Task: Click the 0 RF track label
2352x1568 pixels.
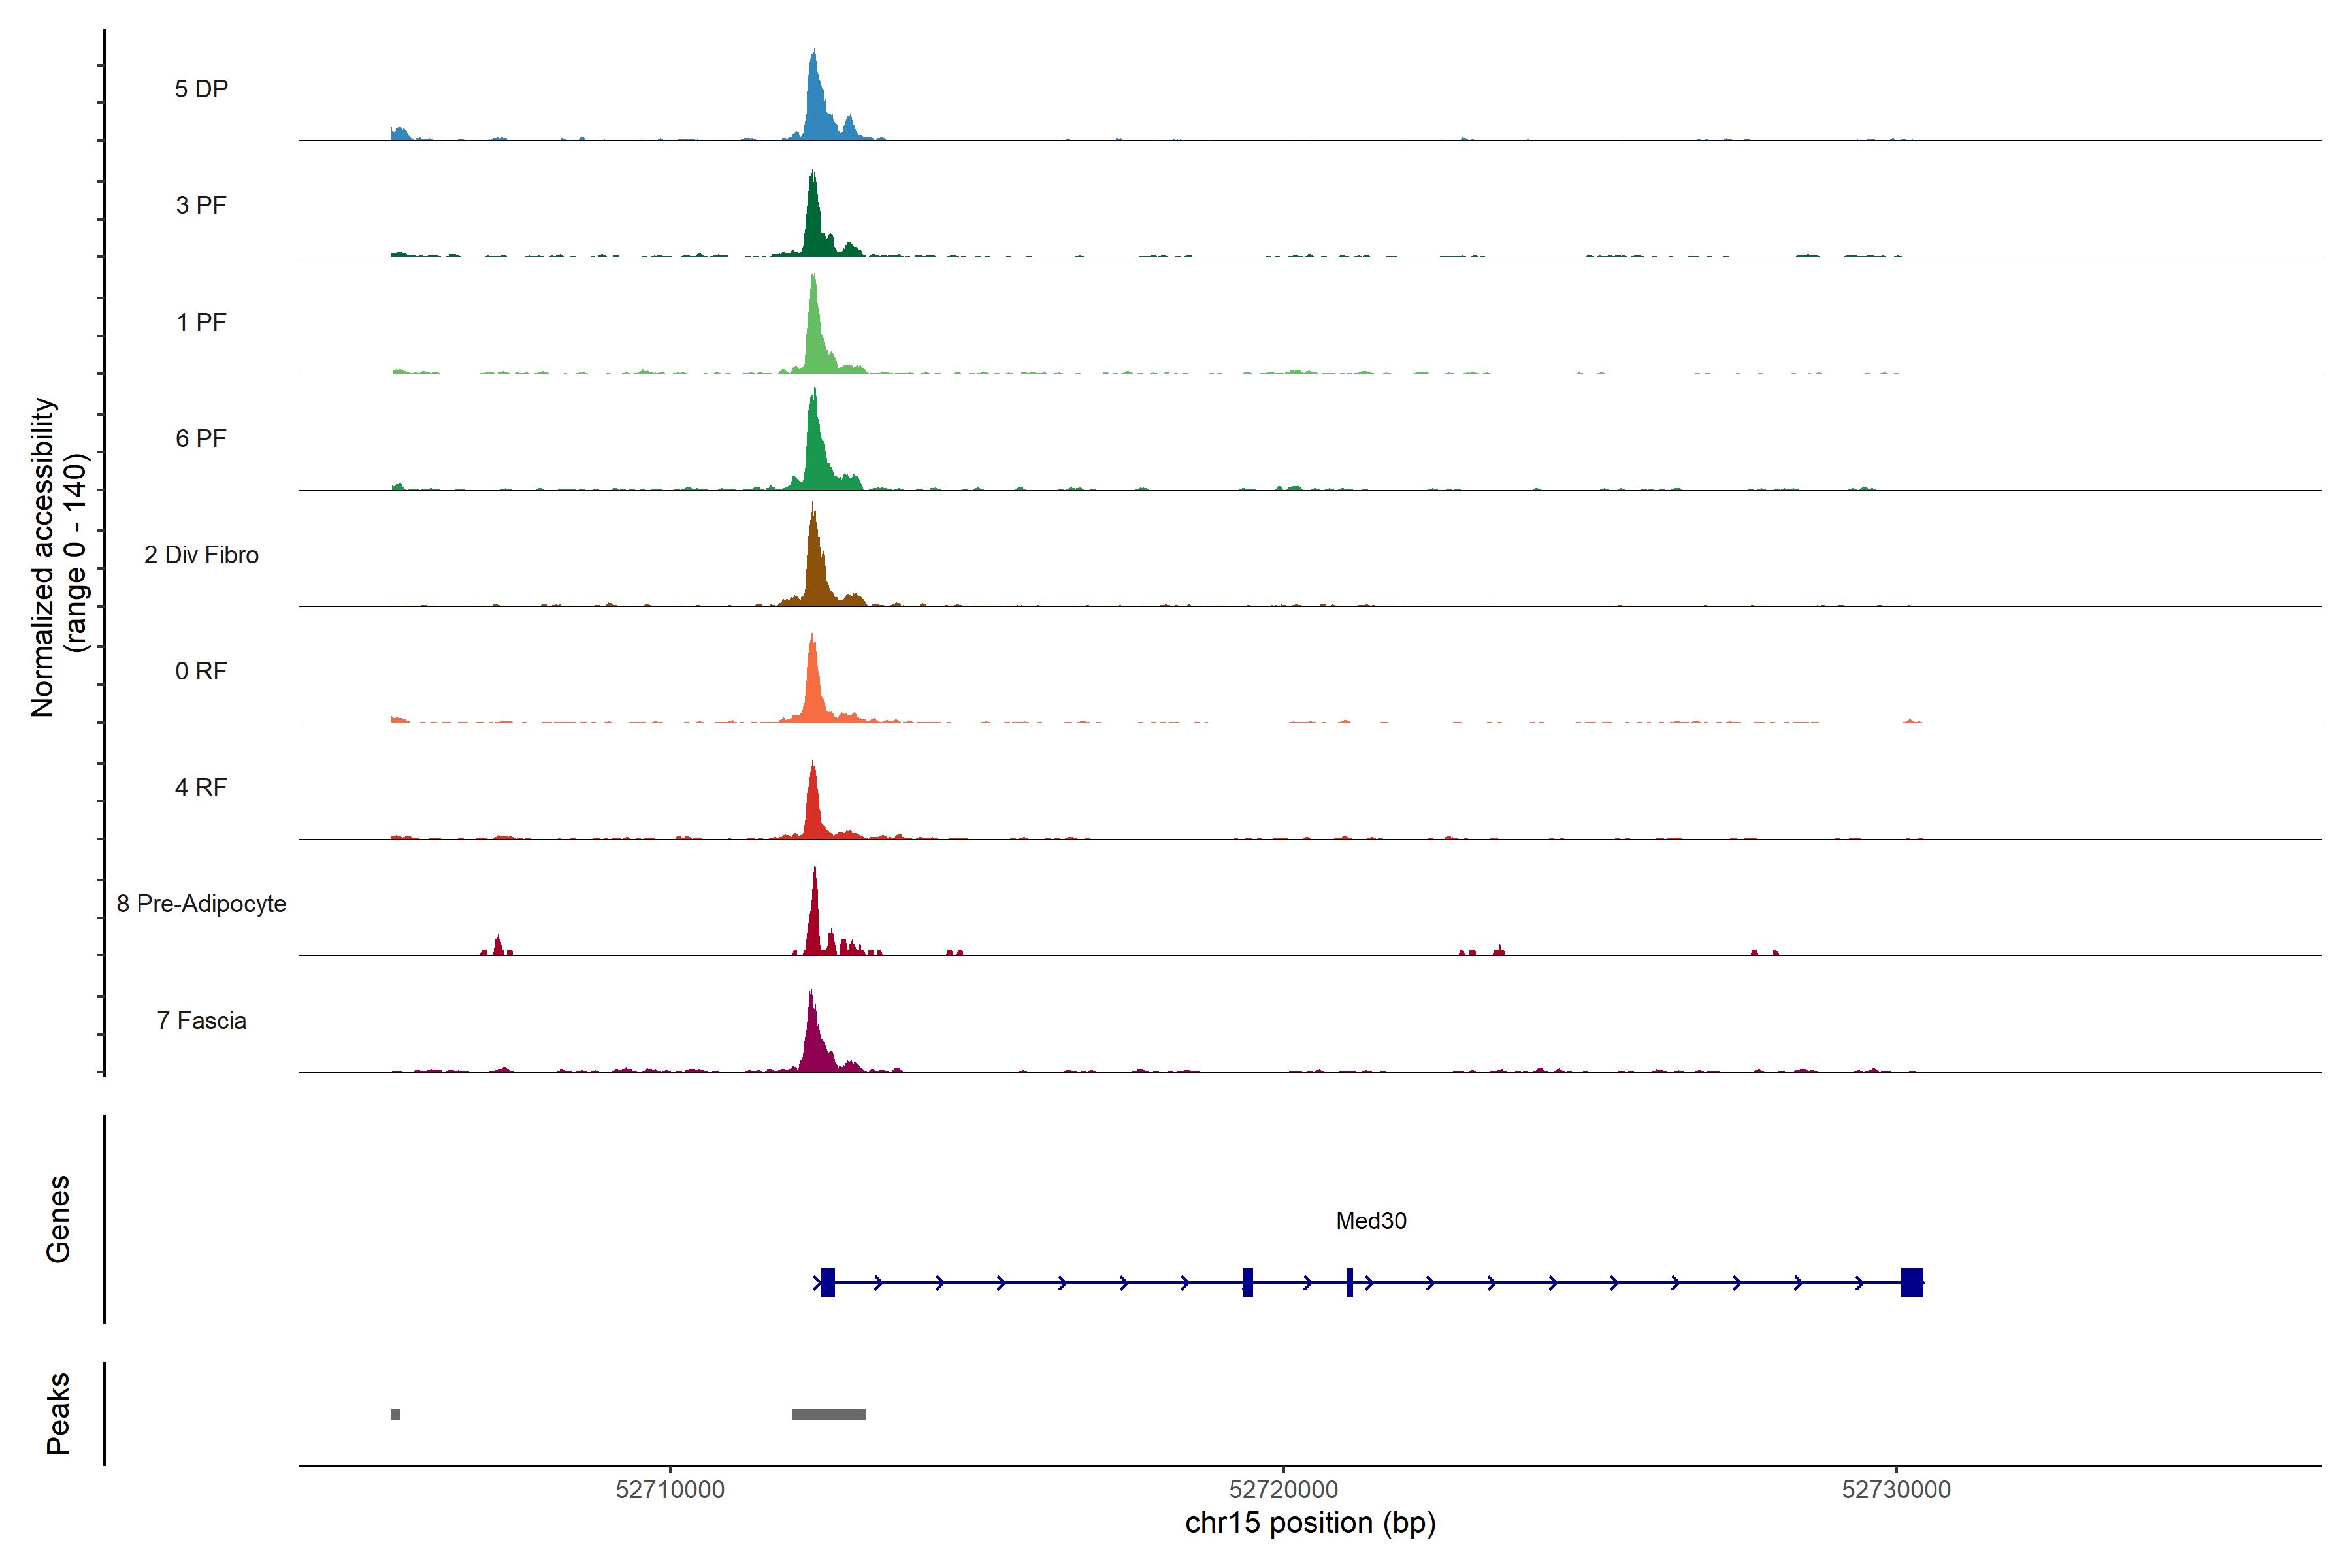Action: pyautogui.click(x=201, y=671)
